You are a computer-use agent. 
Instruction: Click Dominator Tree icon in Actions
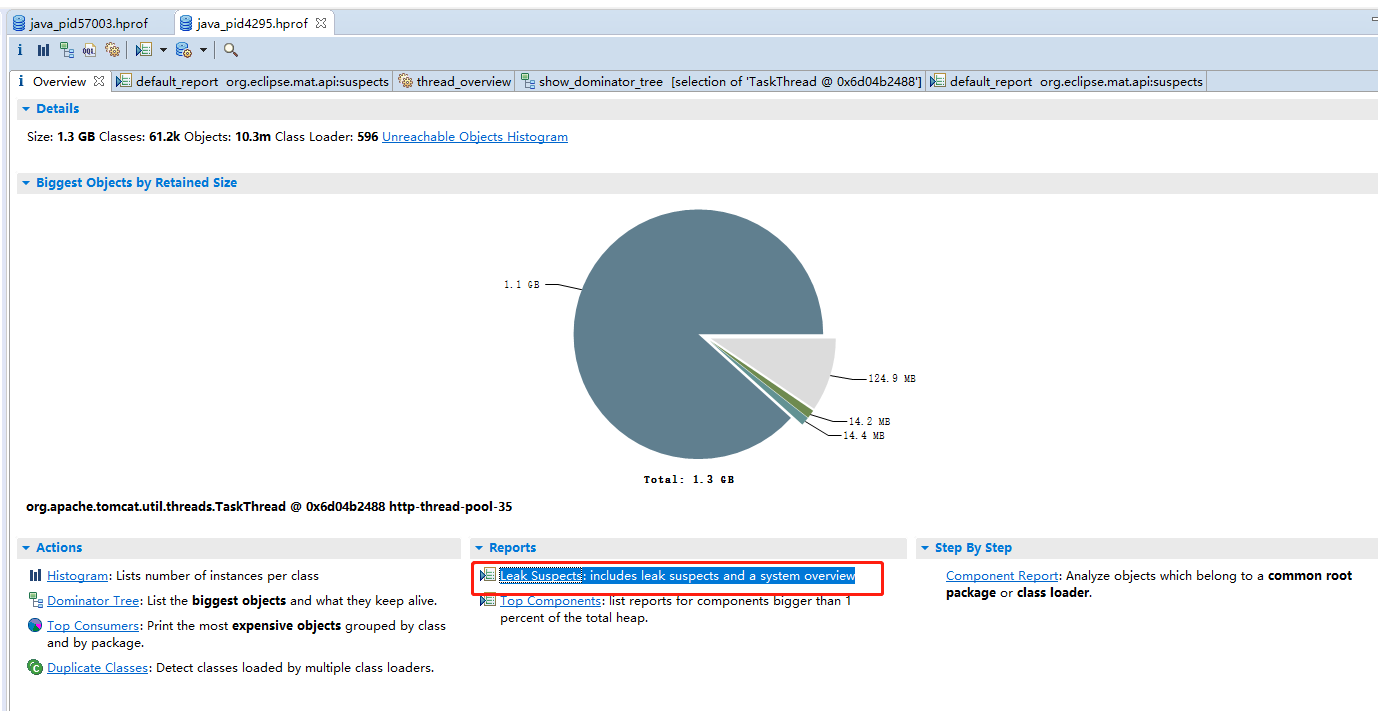[36, 601]
